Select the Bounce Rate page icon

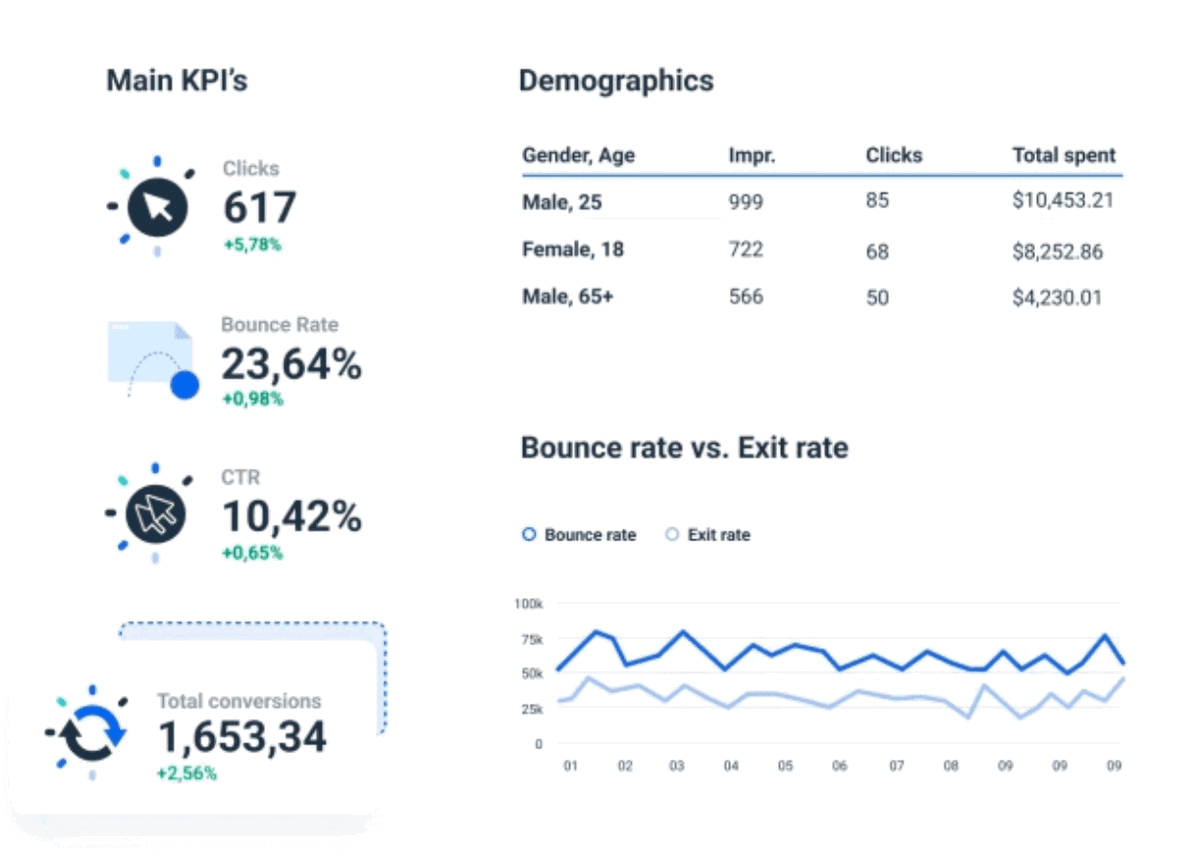(x=148, y=352)
